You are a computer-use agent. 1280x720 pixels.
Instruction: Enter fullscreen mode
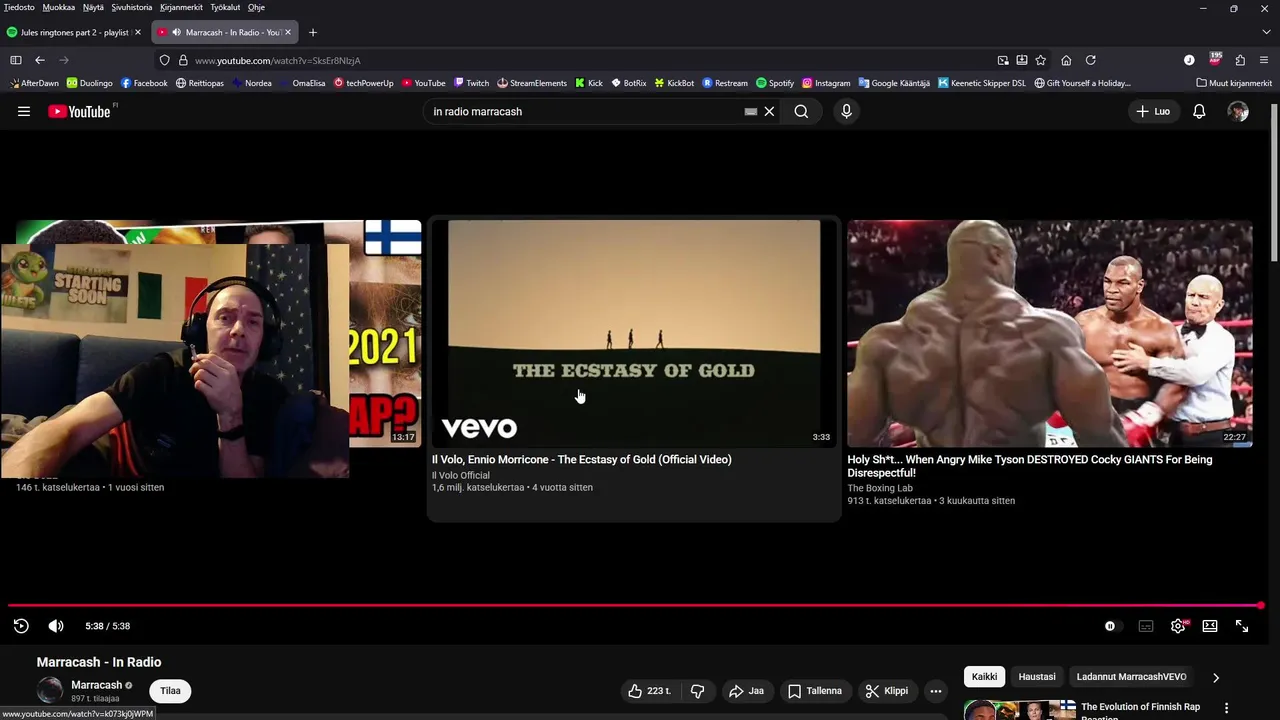click(1242, 626)
